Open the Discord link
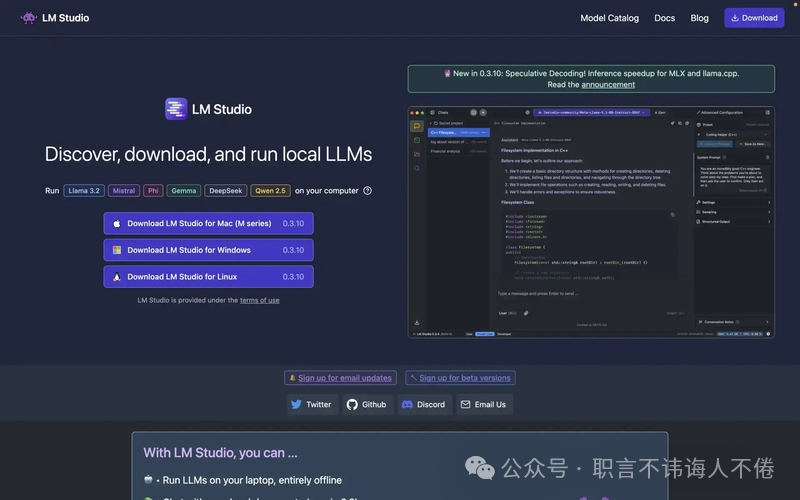The image size is (800, 500). tap(424, 404)
